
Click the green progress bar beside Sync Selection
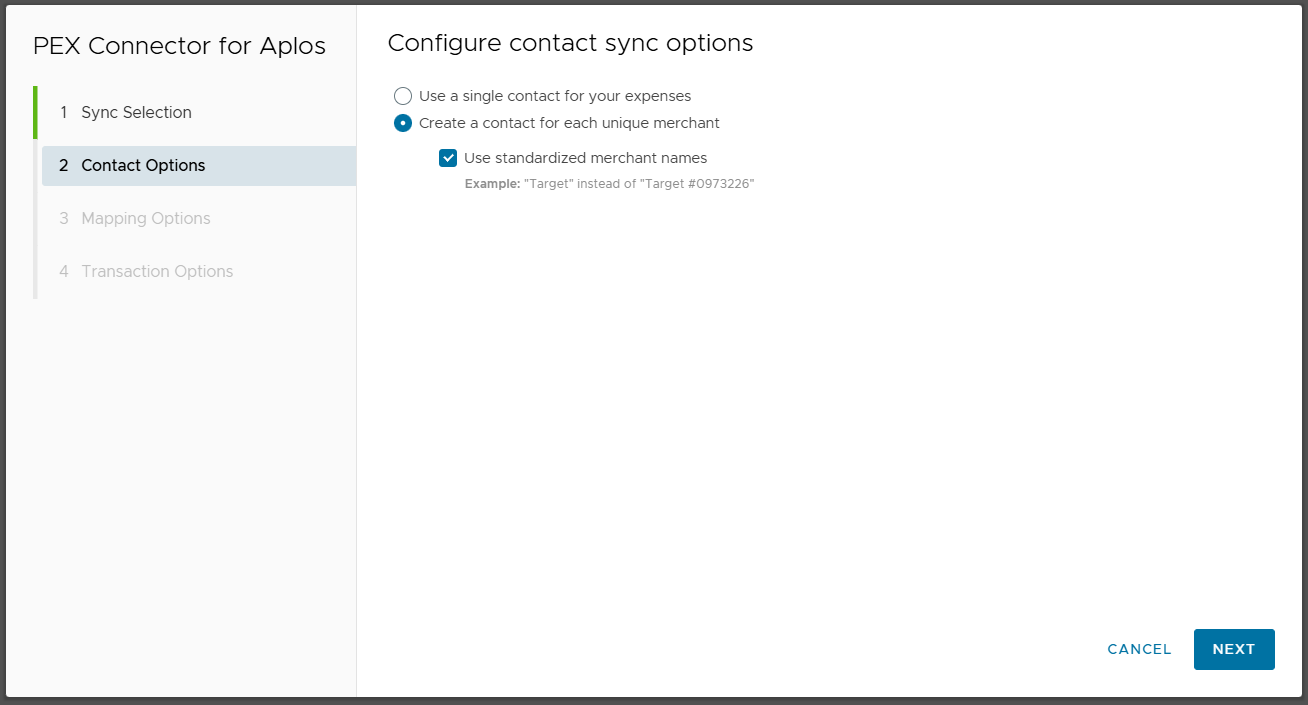[35, 112]
